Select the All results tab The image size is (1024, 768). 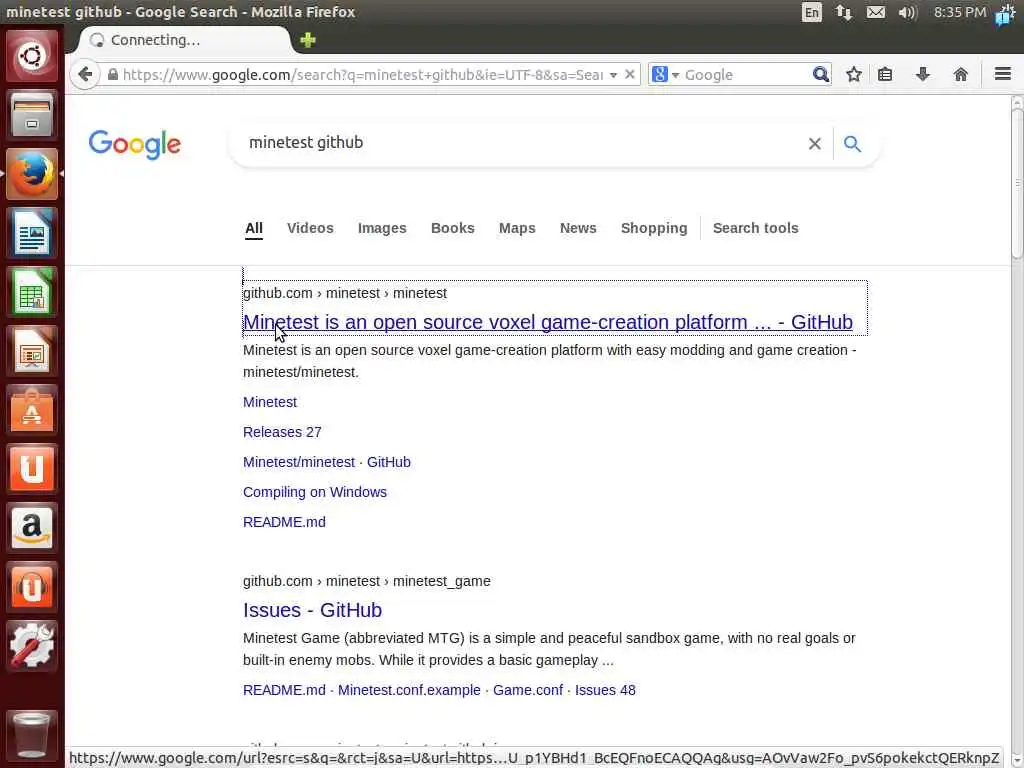point(254,228)
